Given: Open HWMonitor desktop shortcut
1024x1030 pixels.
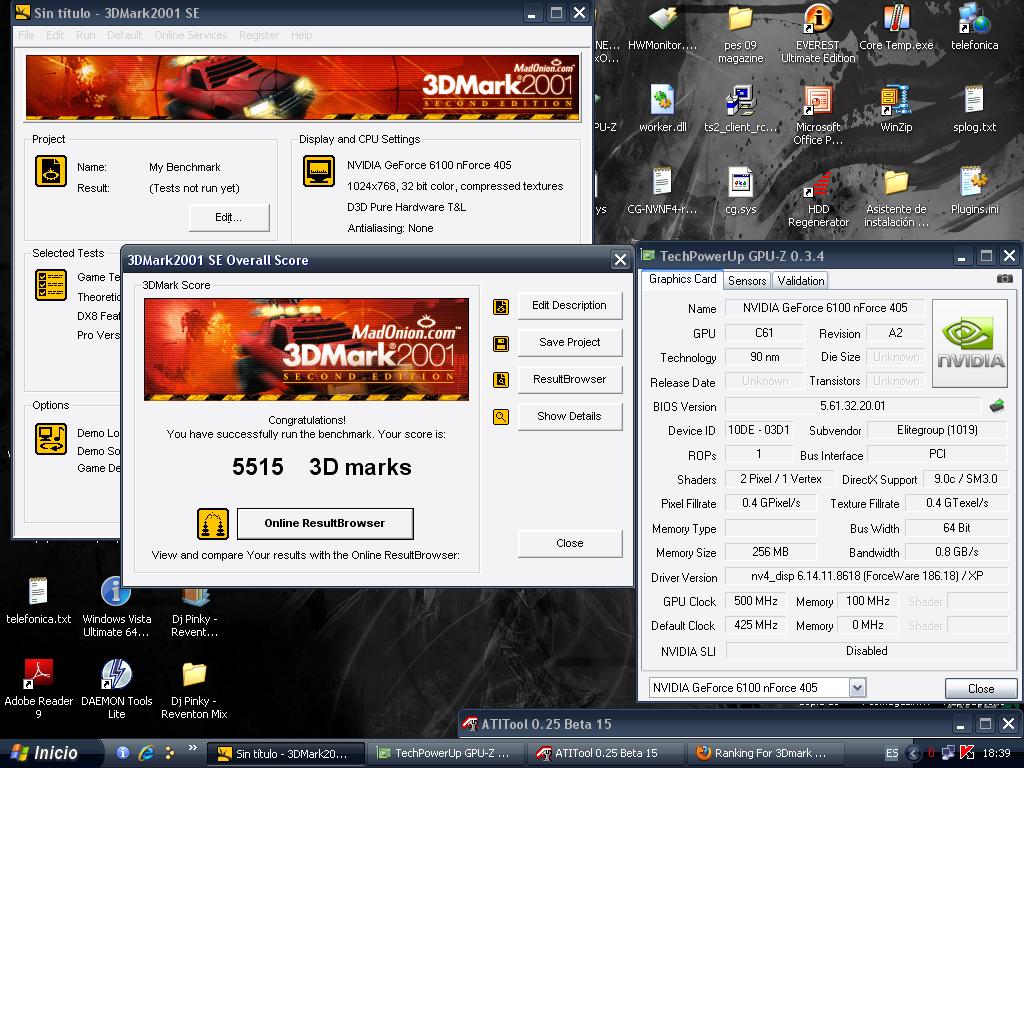Looking at the screenshot, I should [662, 28].
